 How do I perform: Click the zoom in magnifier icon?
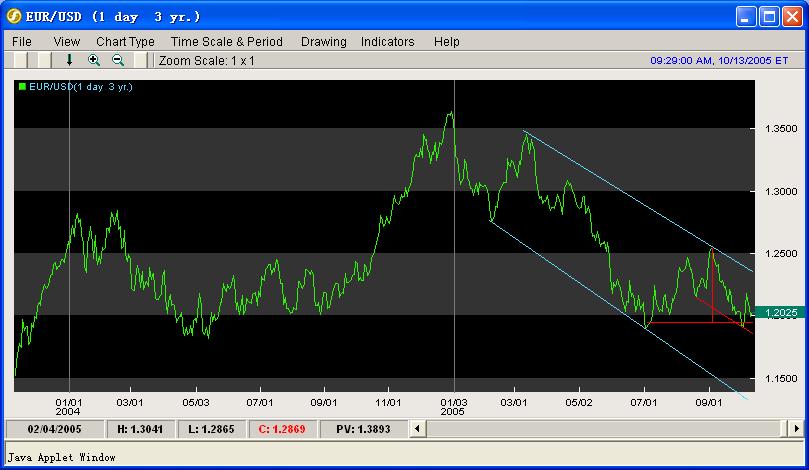(94, 60)
